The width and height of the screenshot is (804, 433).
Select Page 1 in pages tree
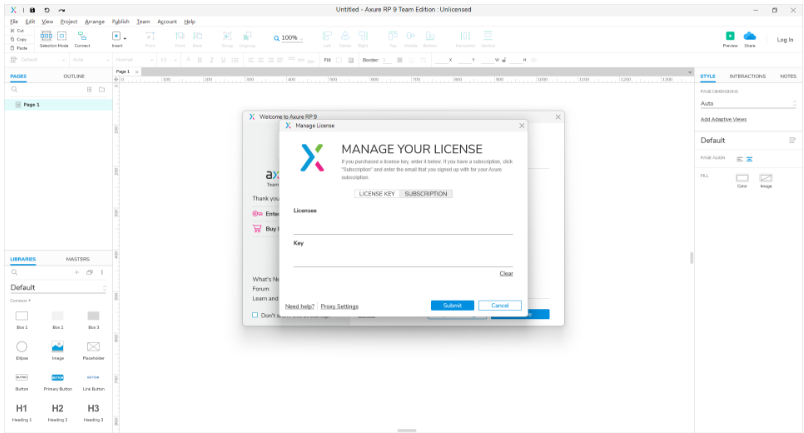(x=58, y=105)
